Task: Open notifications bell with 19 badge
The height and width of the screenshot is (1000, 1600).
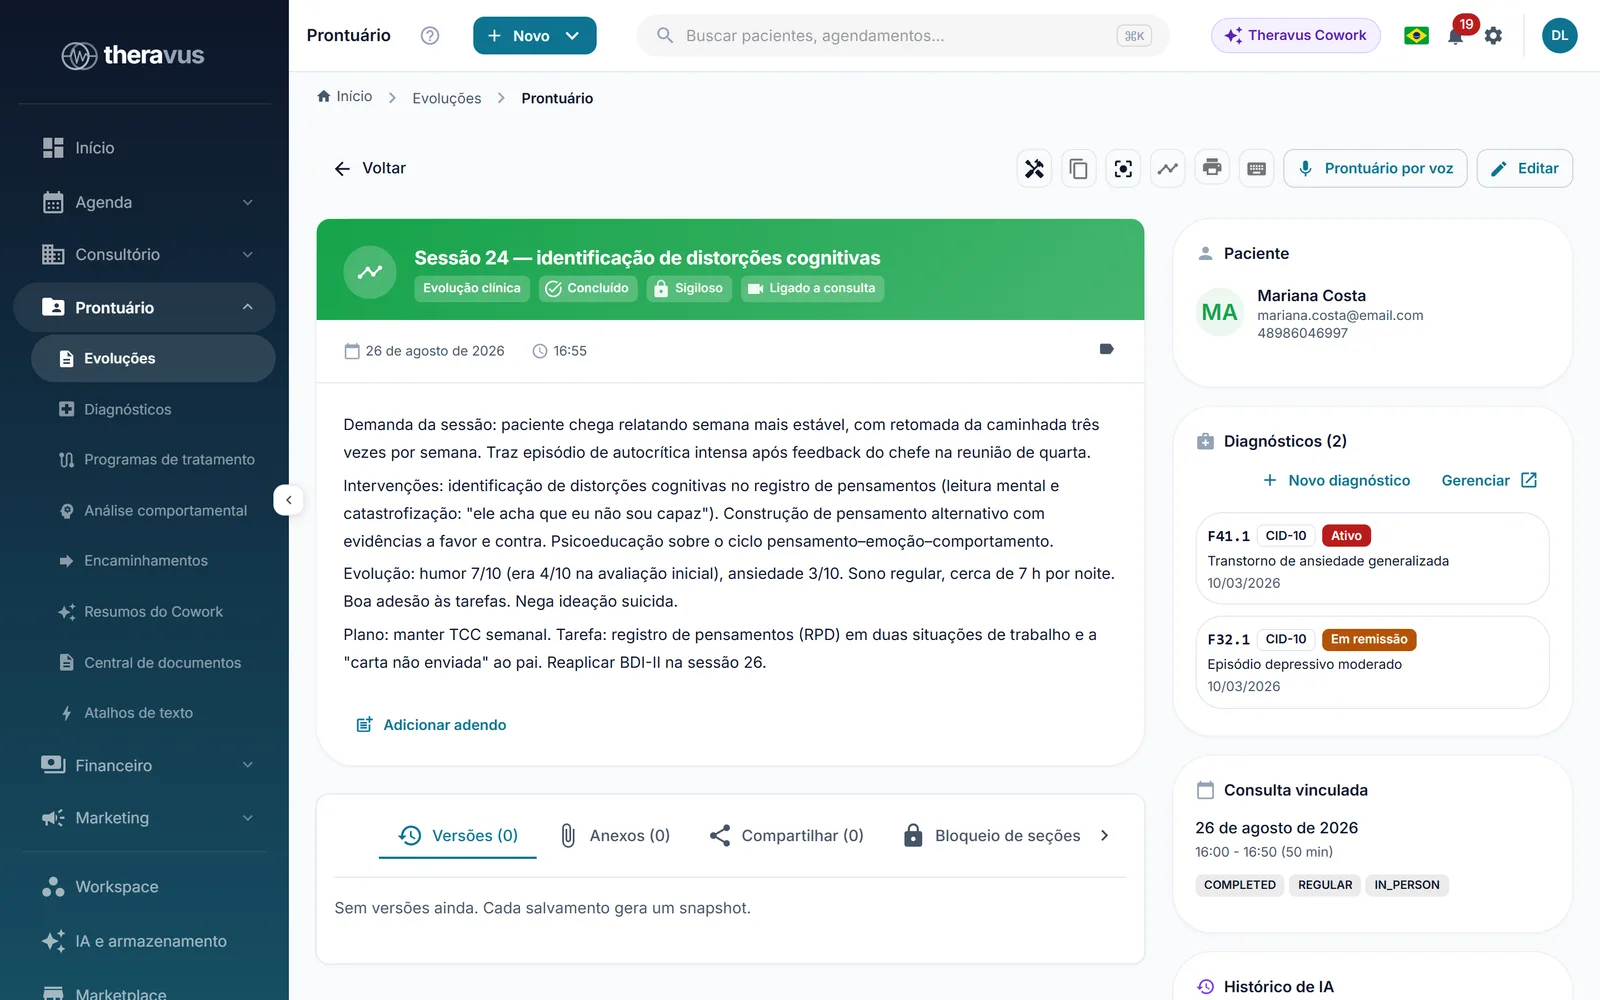Action: 1457,35
